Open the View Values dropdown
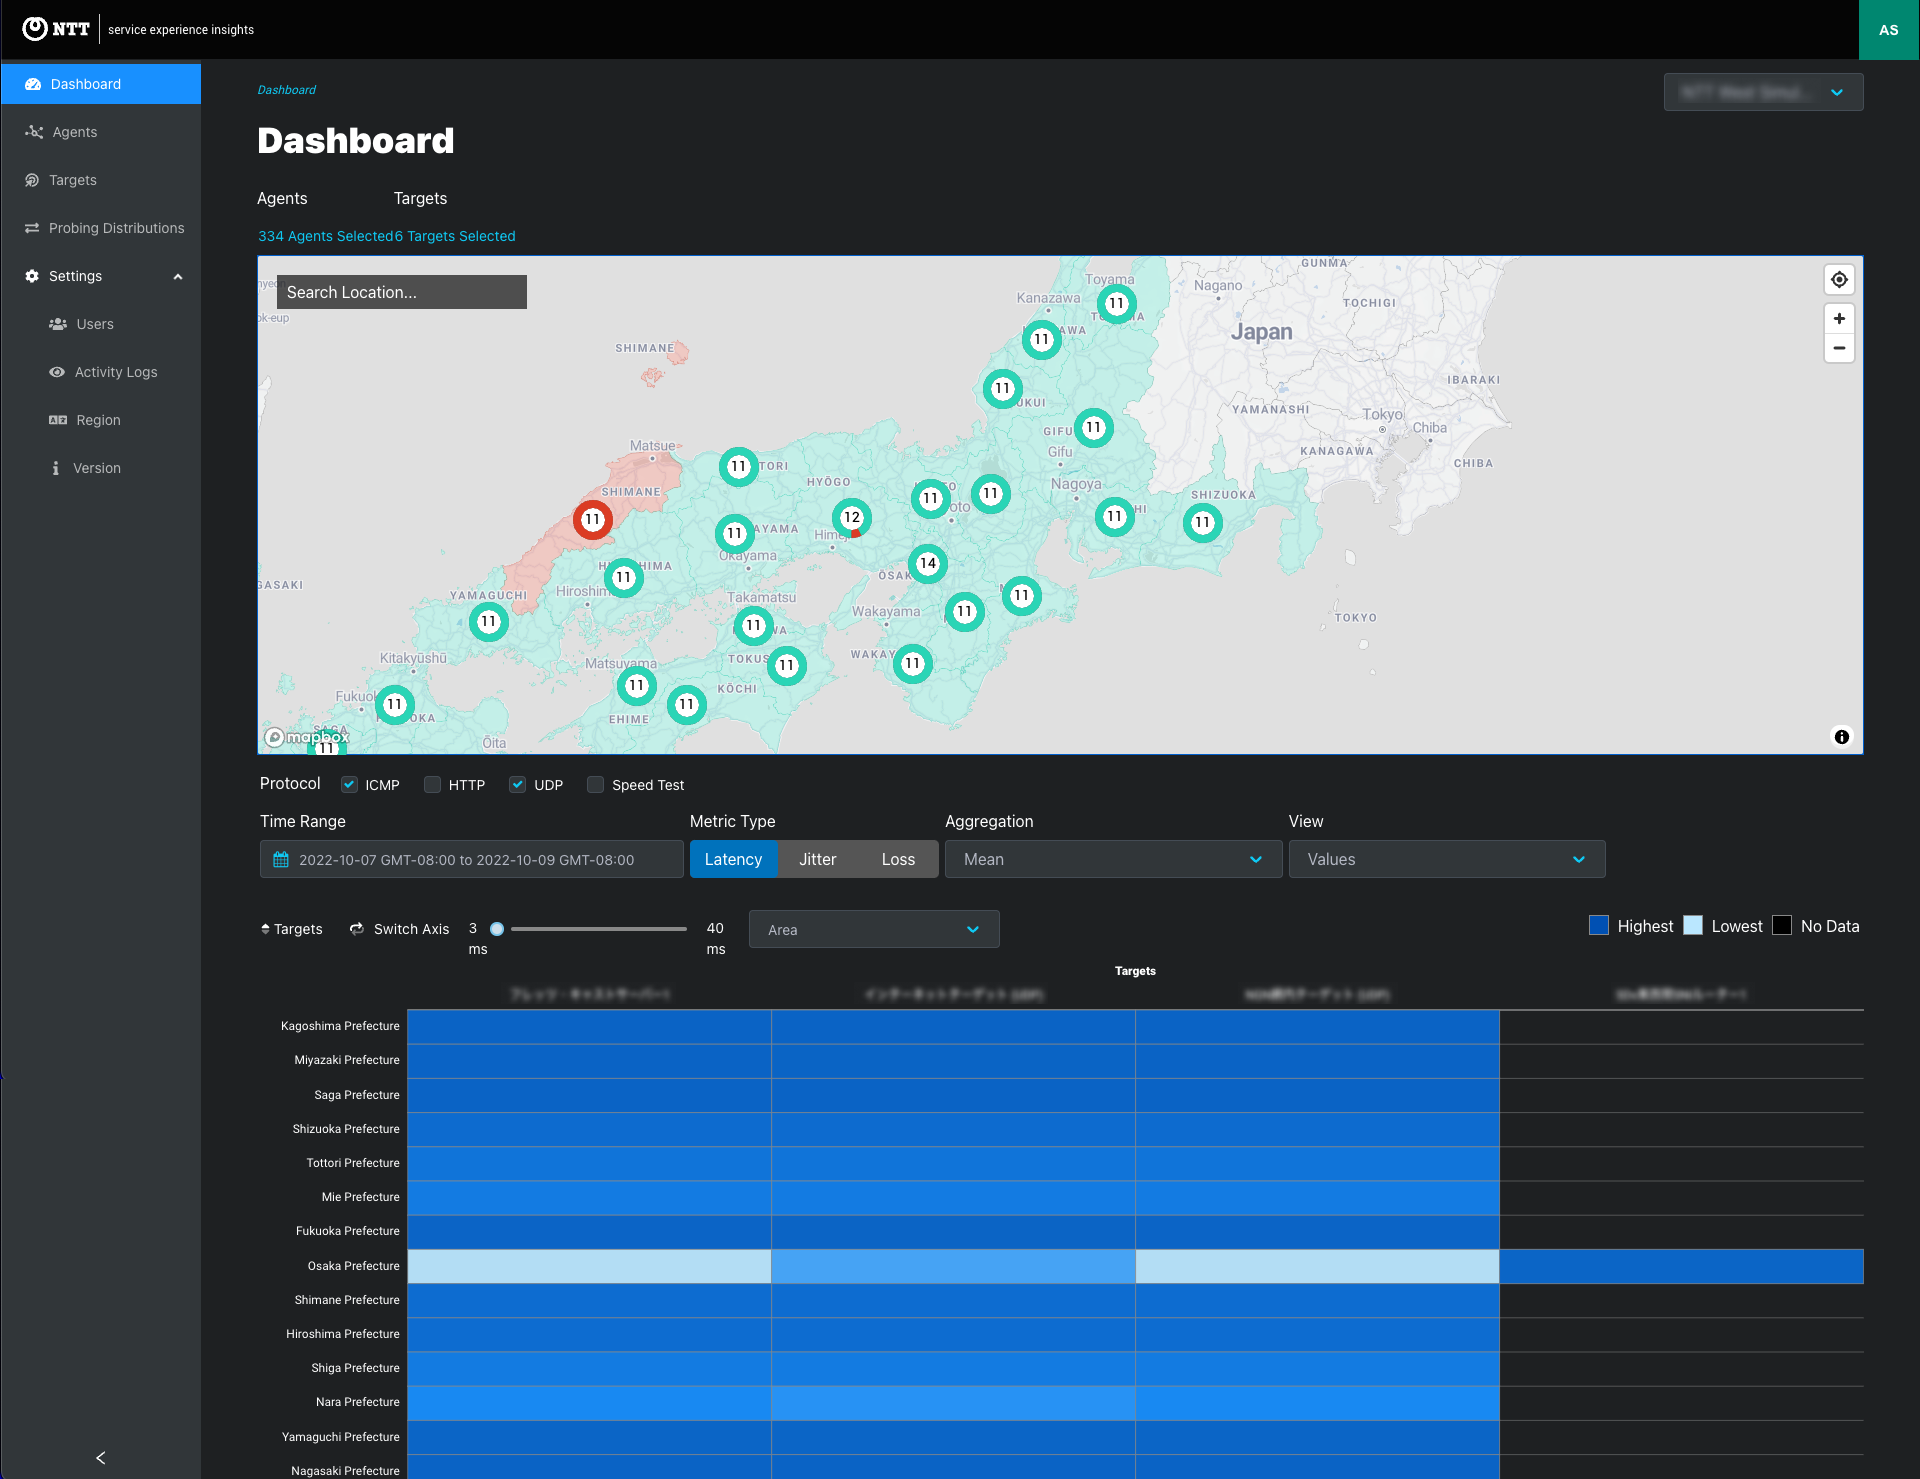This screenshot has height=1479, width=1920. point(1447,859)
